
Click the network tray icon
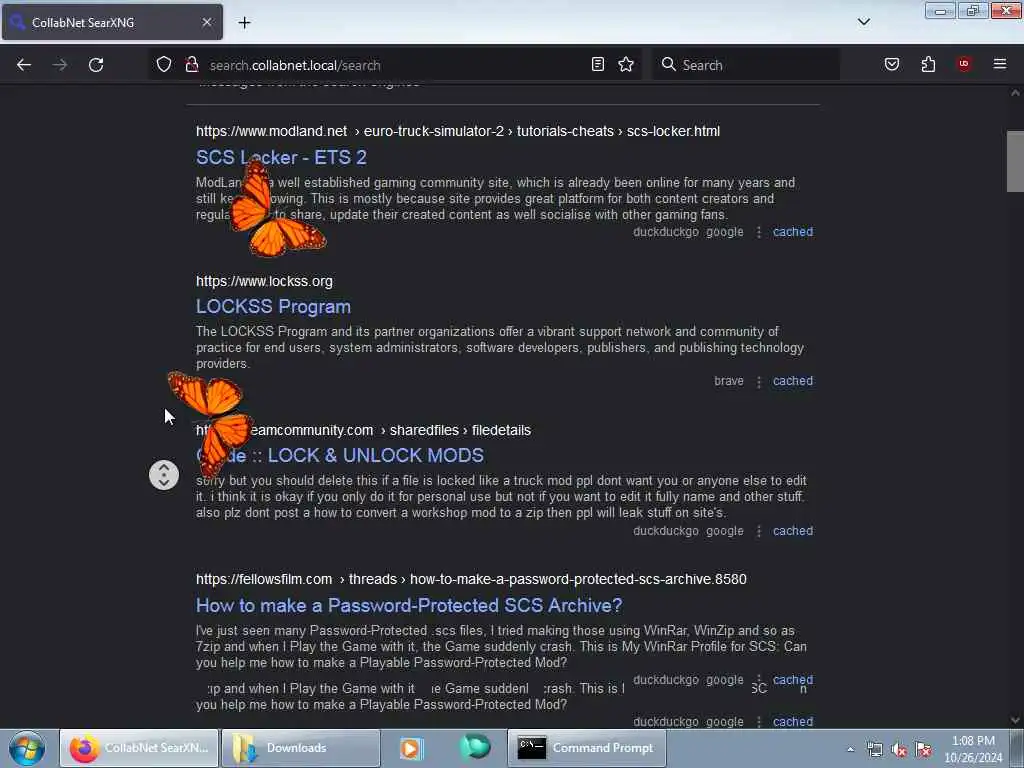click(875, 750)
